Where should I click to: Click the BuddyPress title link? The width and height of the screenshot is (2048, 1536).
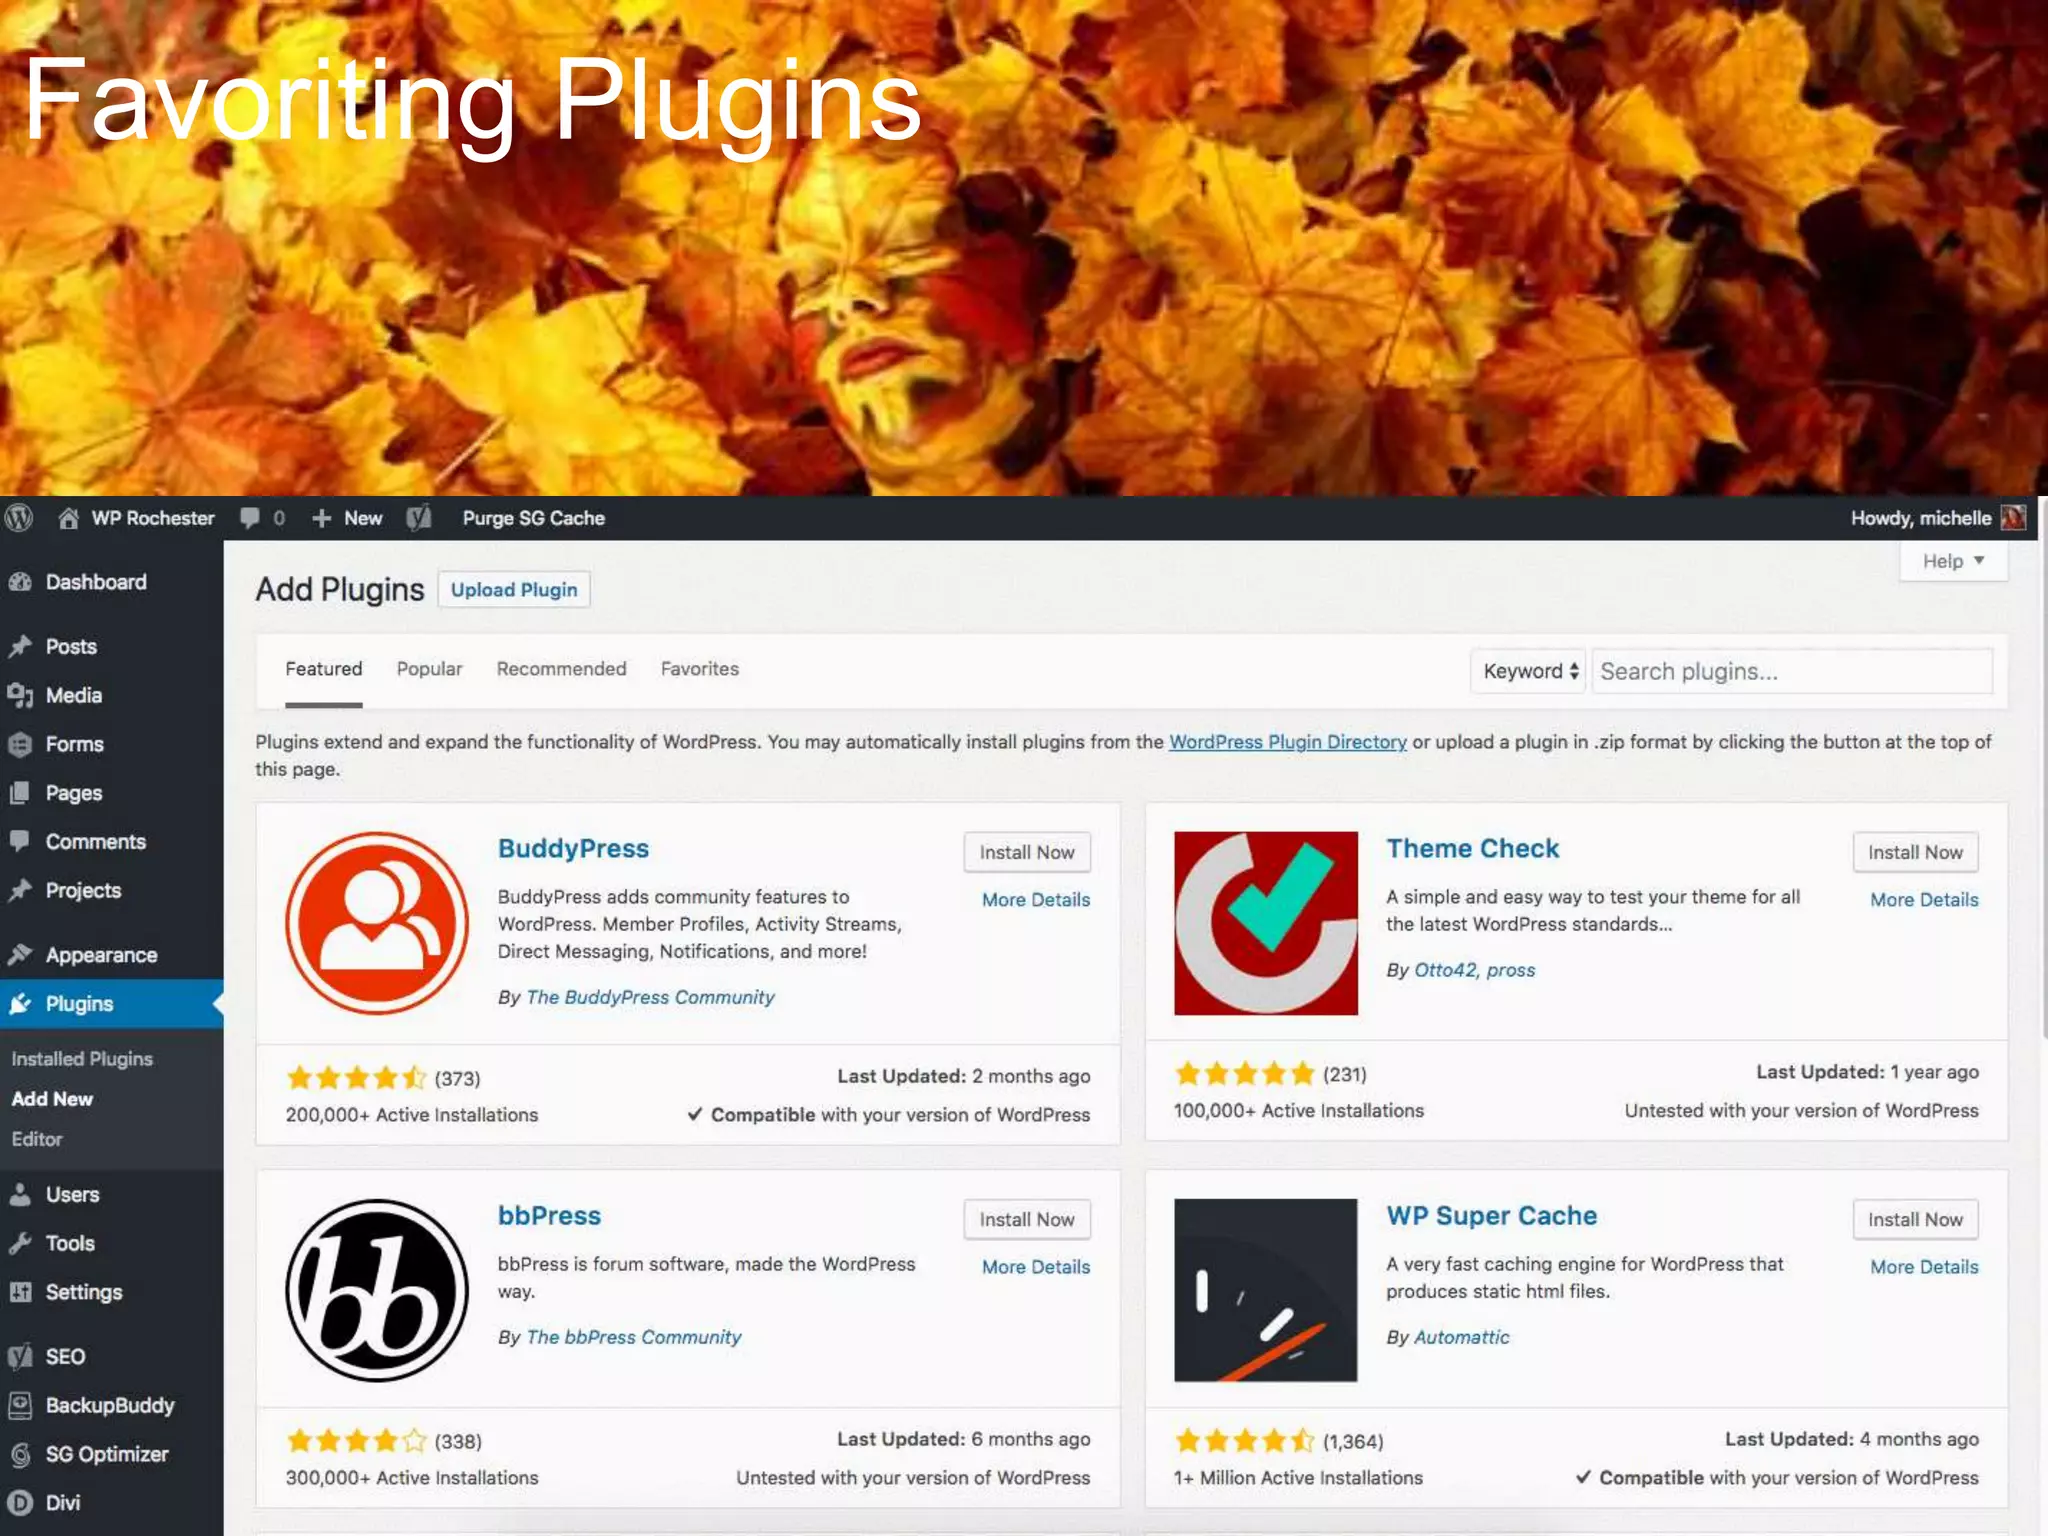coord(574,848)
